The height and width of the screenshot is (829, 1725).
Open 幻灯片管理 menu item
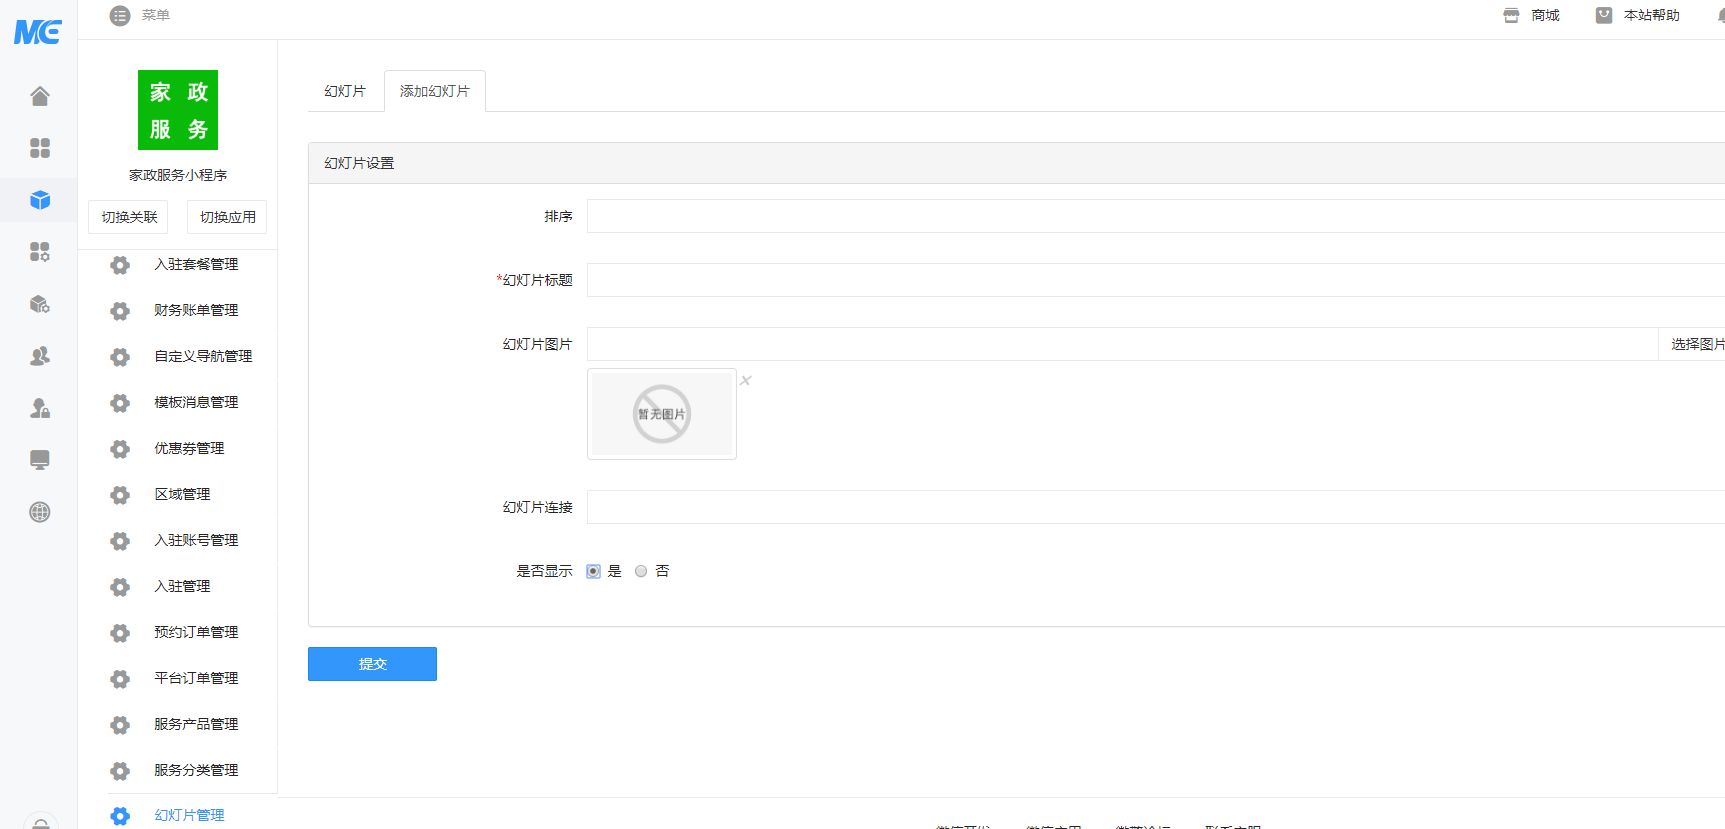189,815
